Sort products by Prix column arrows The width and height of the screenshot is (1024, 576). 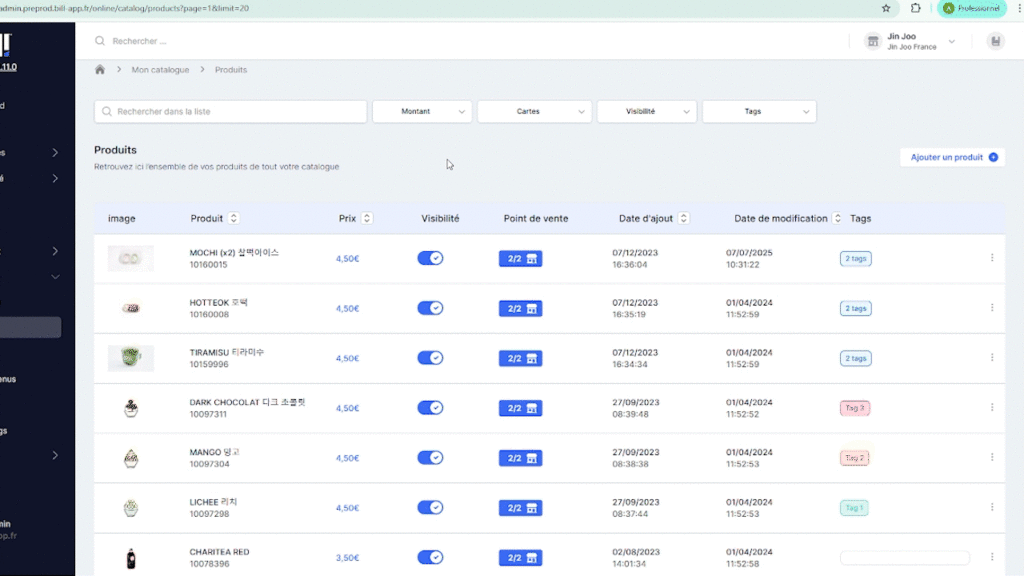(367, 218)
